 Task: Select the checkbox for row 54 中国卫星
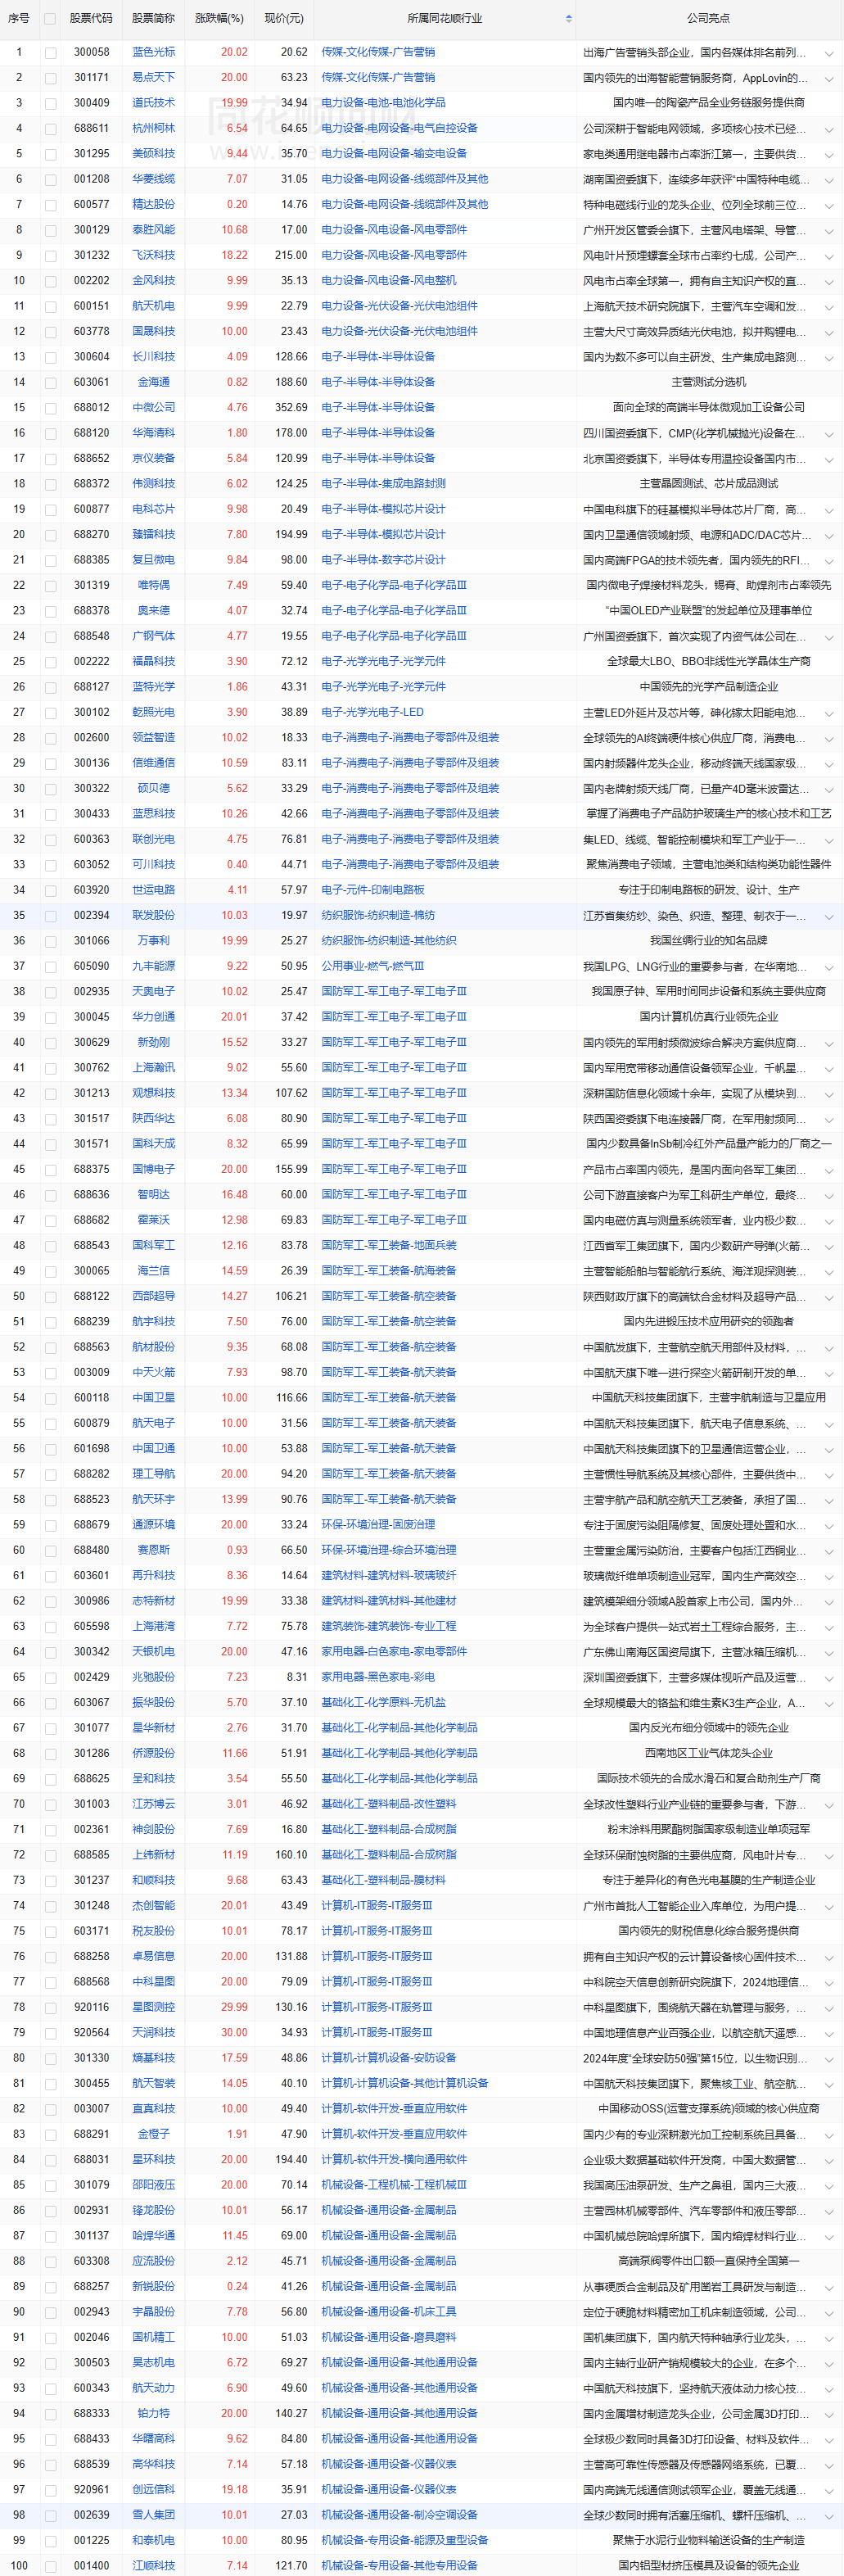[x=50, y=1398]
